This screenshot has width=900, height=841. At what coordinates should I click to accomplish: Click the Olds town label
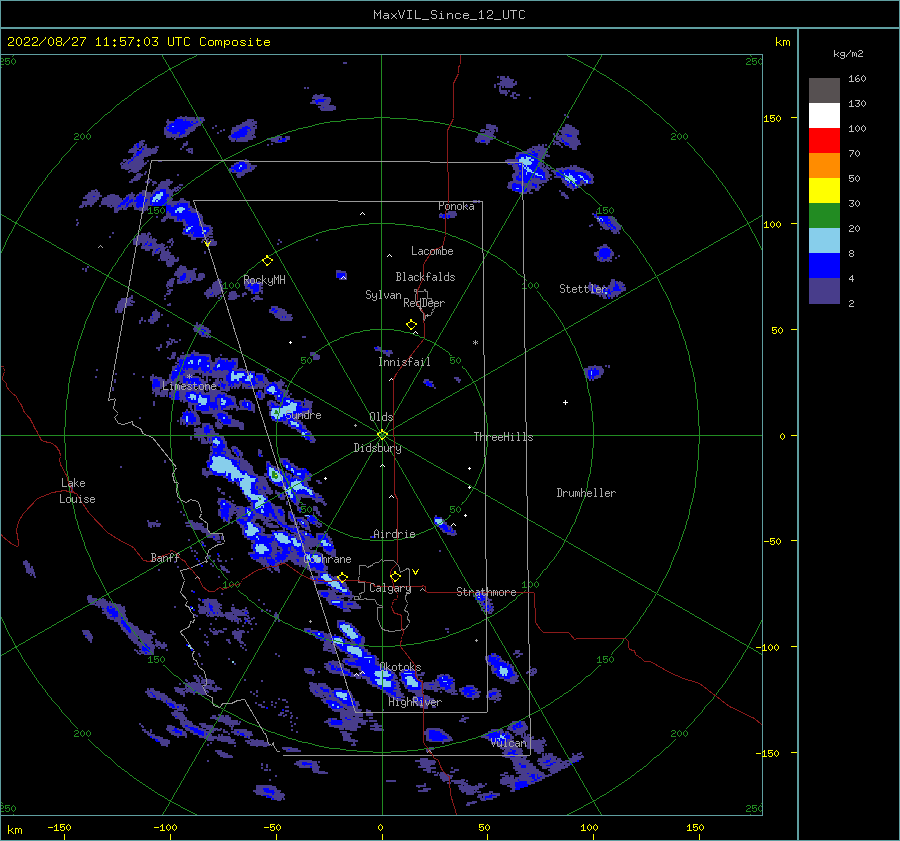(381, 417)
